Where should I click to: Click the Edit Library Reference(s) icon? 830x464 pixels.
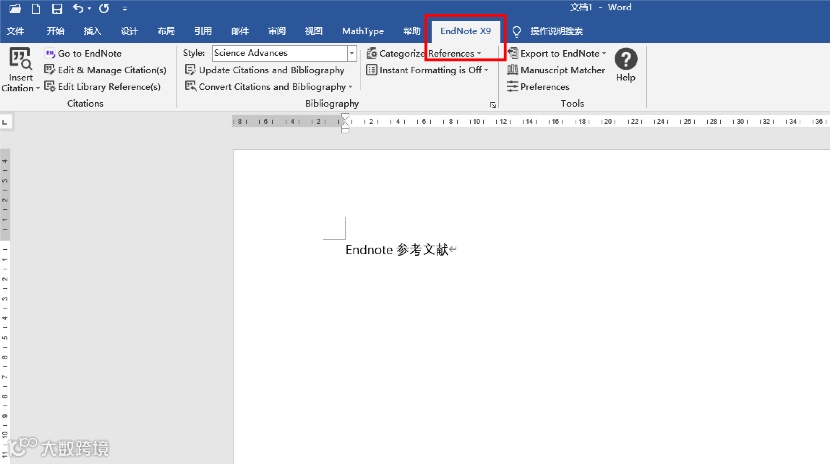[50, 86]
